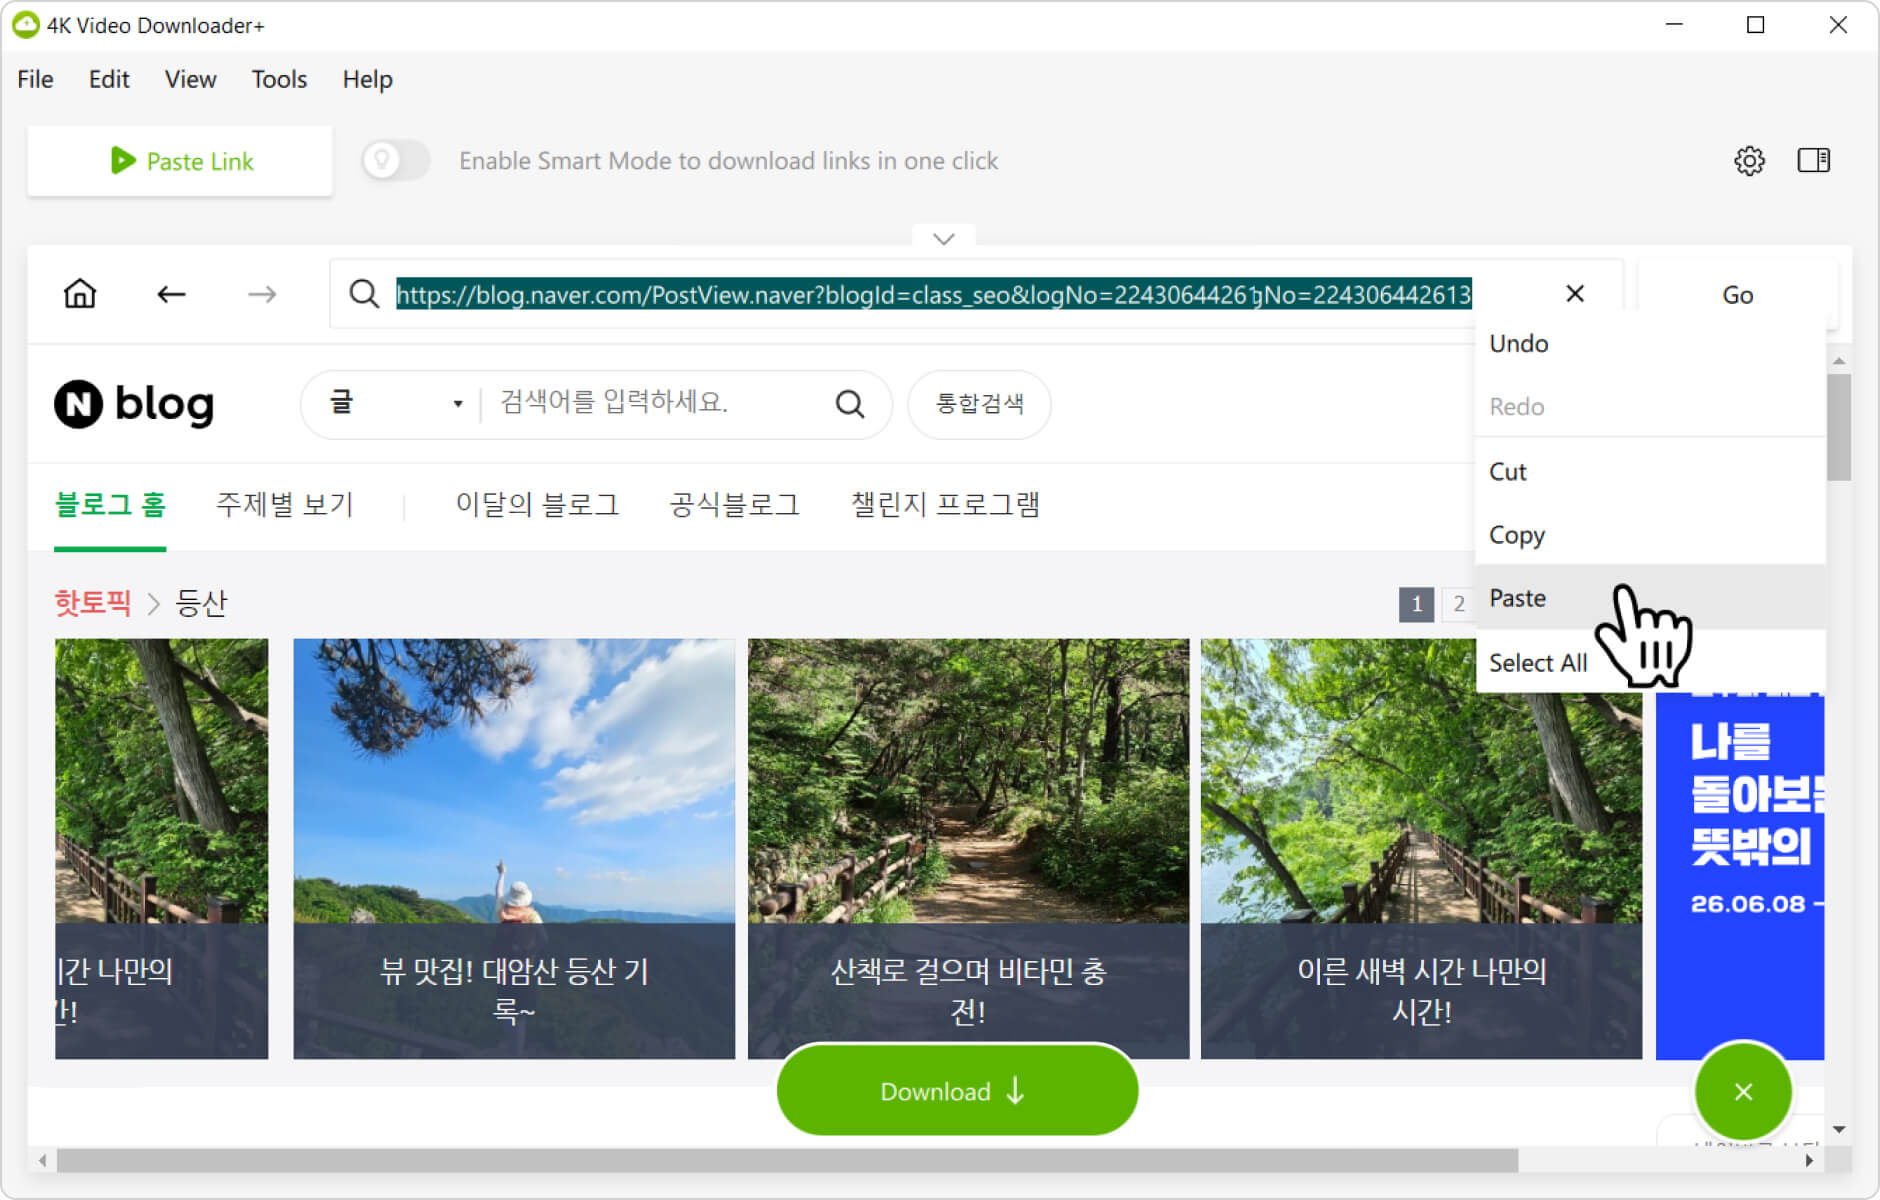This screenshot has height=1200, width=1880.
Task: Open the Tools menu
Action: [x=279, y=79]
